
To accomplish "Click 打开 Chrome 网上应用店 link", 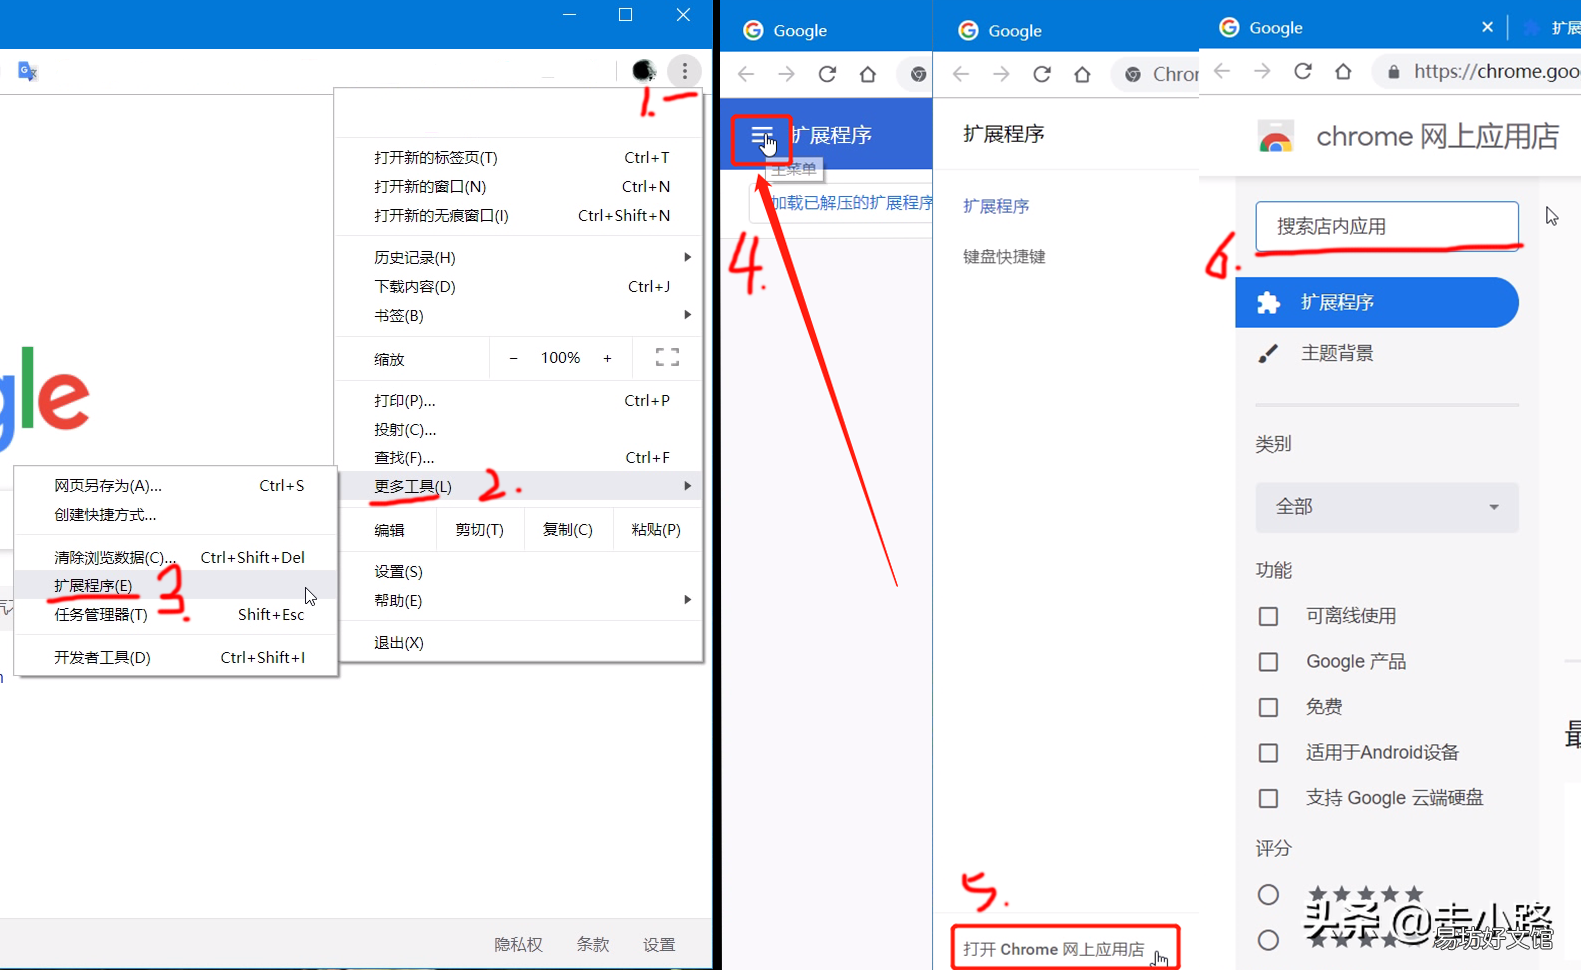I will [x=1054, y=949].
